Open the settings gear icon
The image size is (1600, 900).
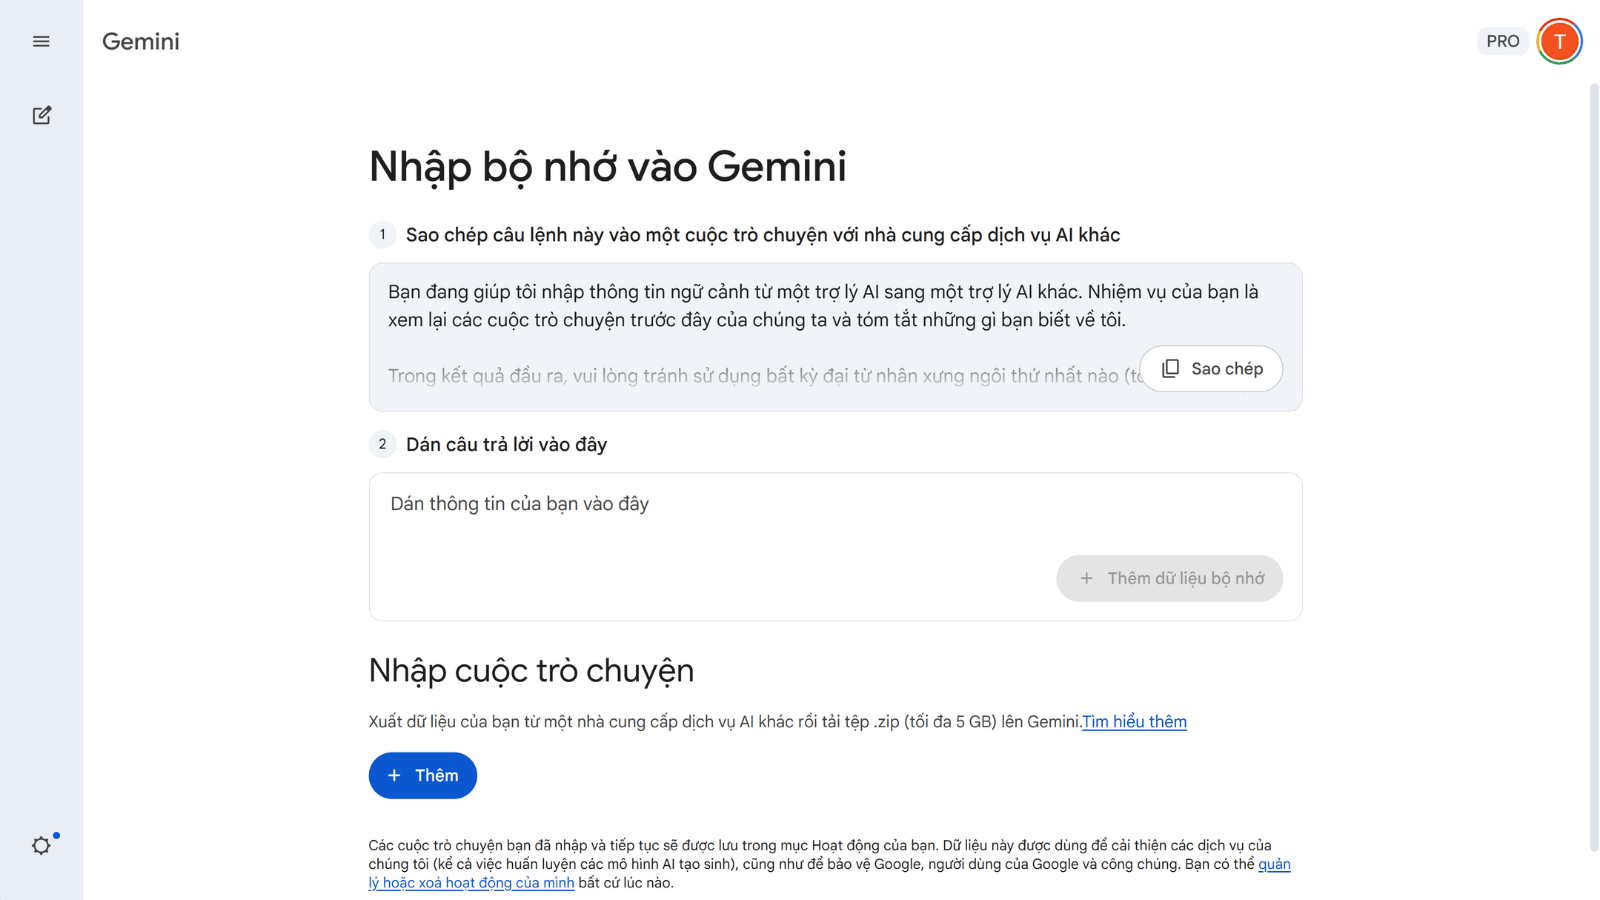[41, 845]
